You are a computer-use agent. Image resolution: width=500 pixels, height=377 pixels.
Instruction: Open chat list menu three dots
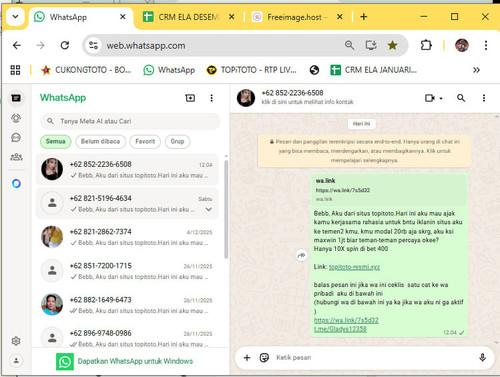click(x=211, y=98)
